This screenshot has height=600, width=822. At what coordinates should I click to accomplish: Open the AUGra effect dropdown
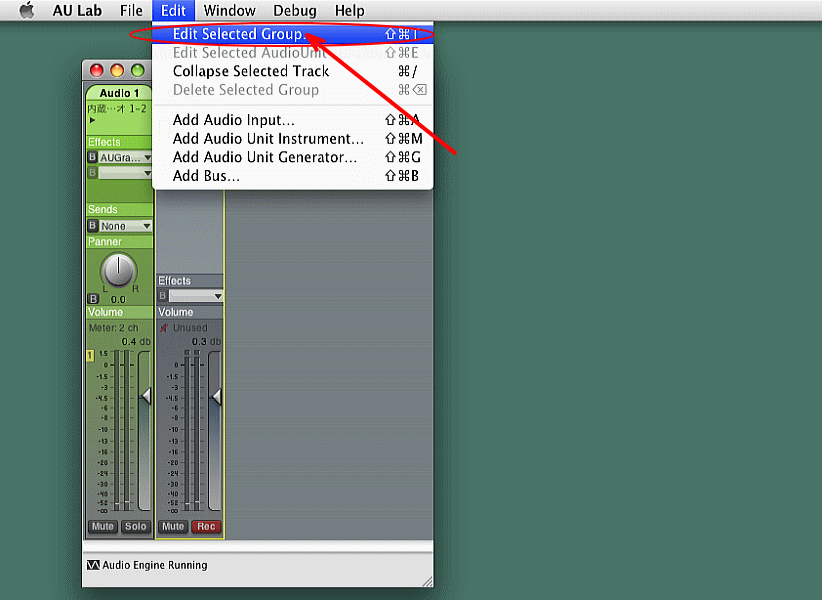click(125, 158)
